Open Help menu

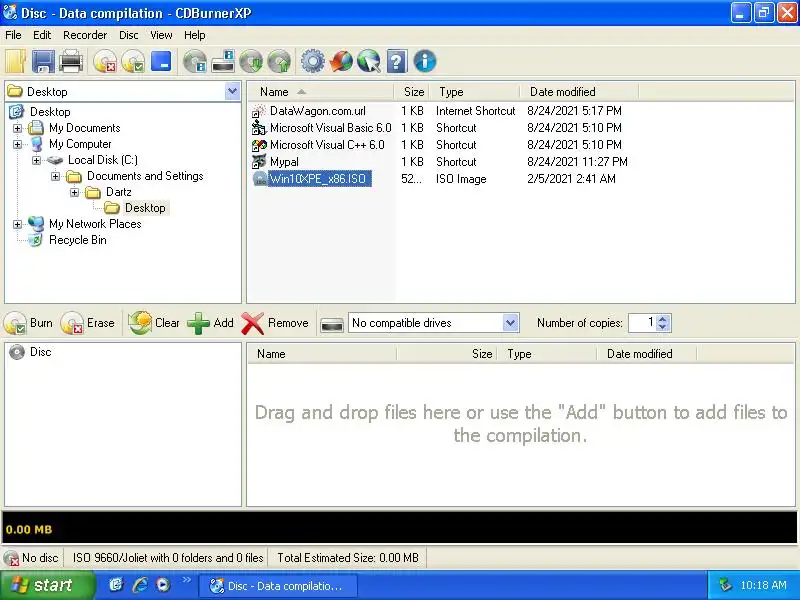[194, 35]
